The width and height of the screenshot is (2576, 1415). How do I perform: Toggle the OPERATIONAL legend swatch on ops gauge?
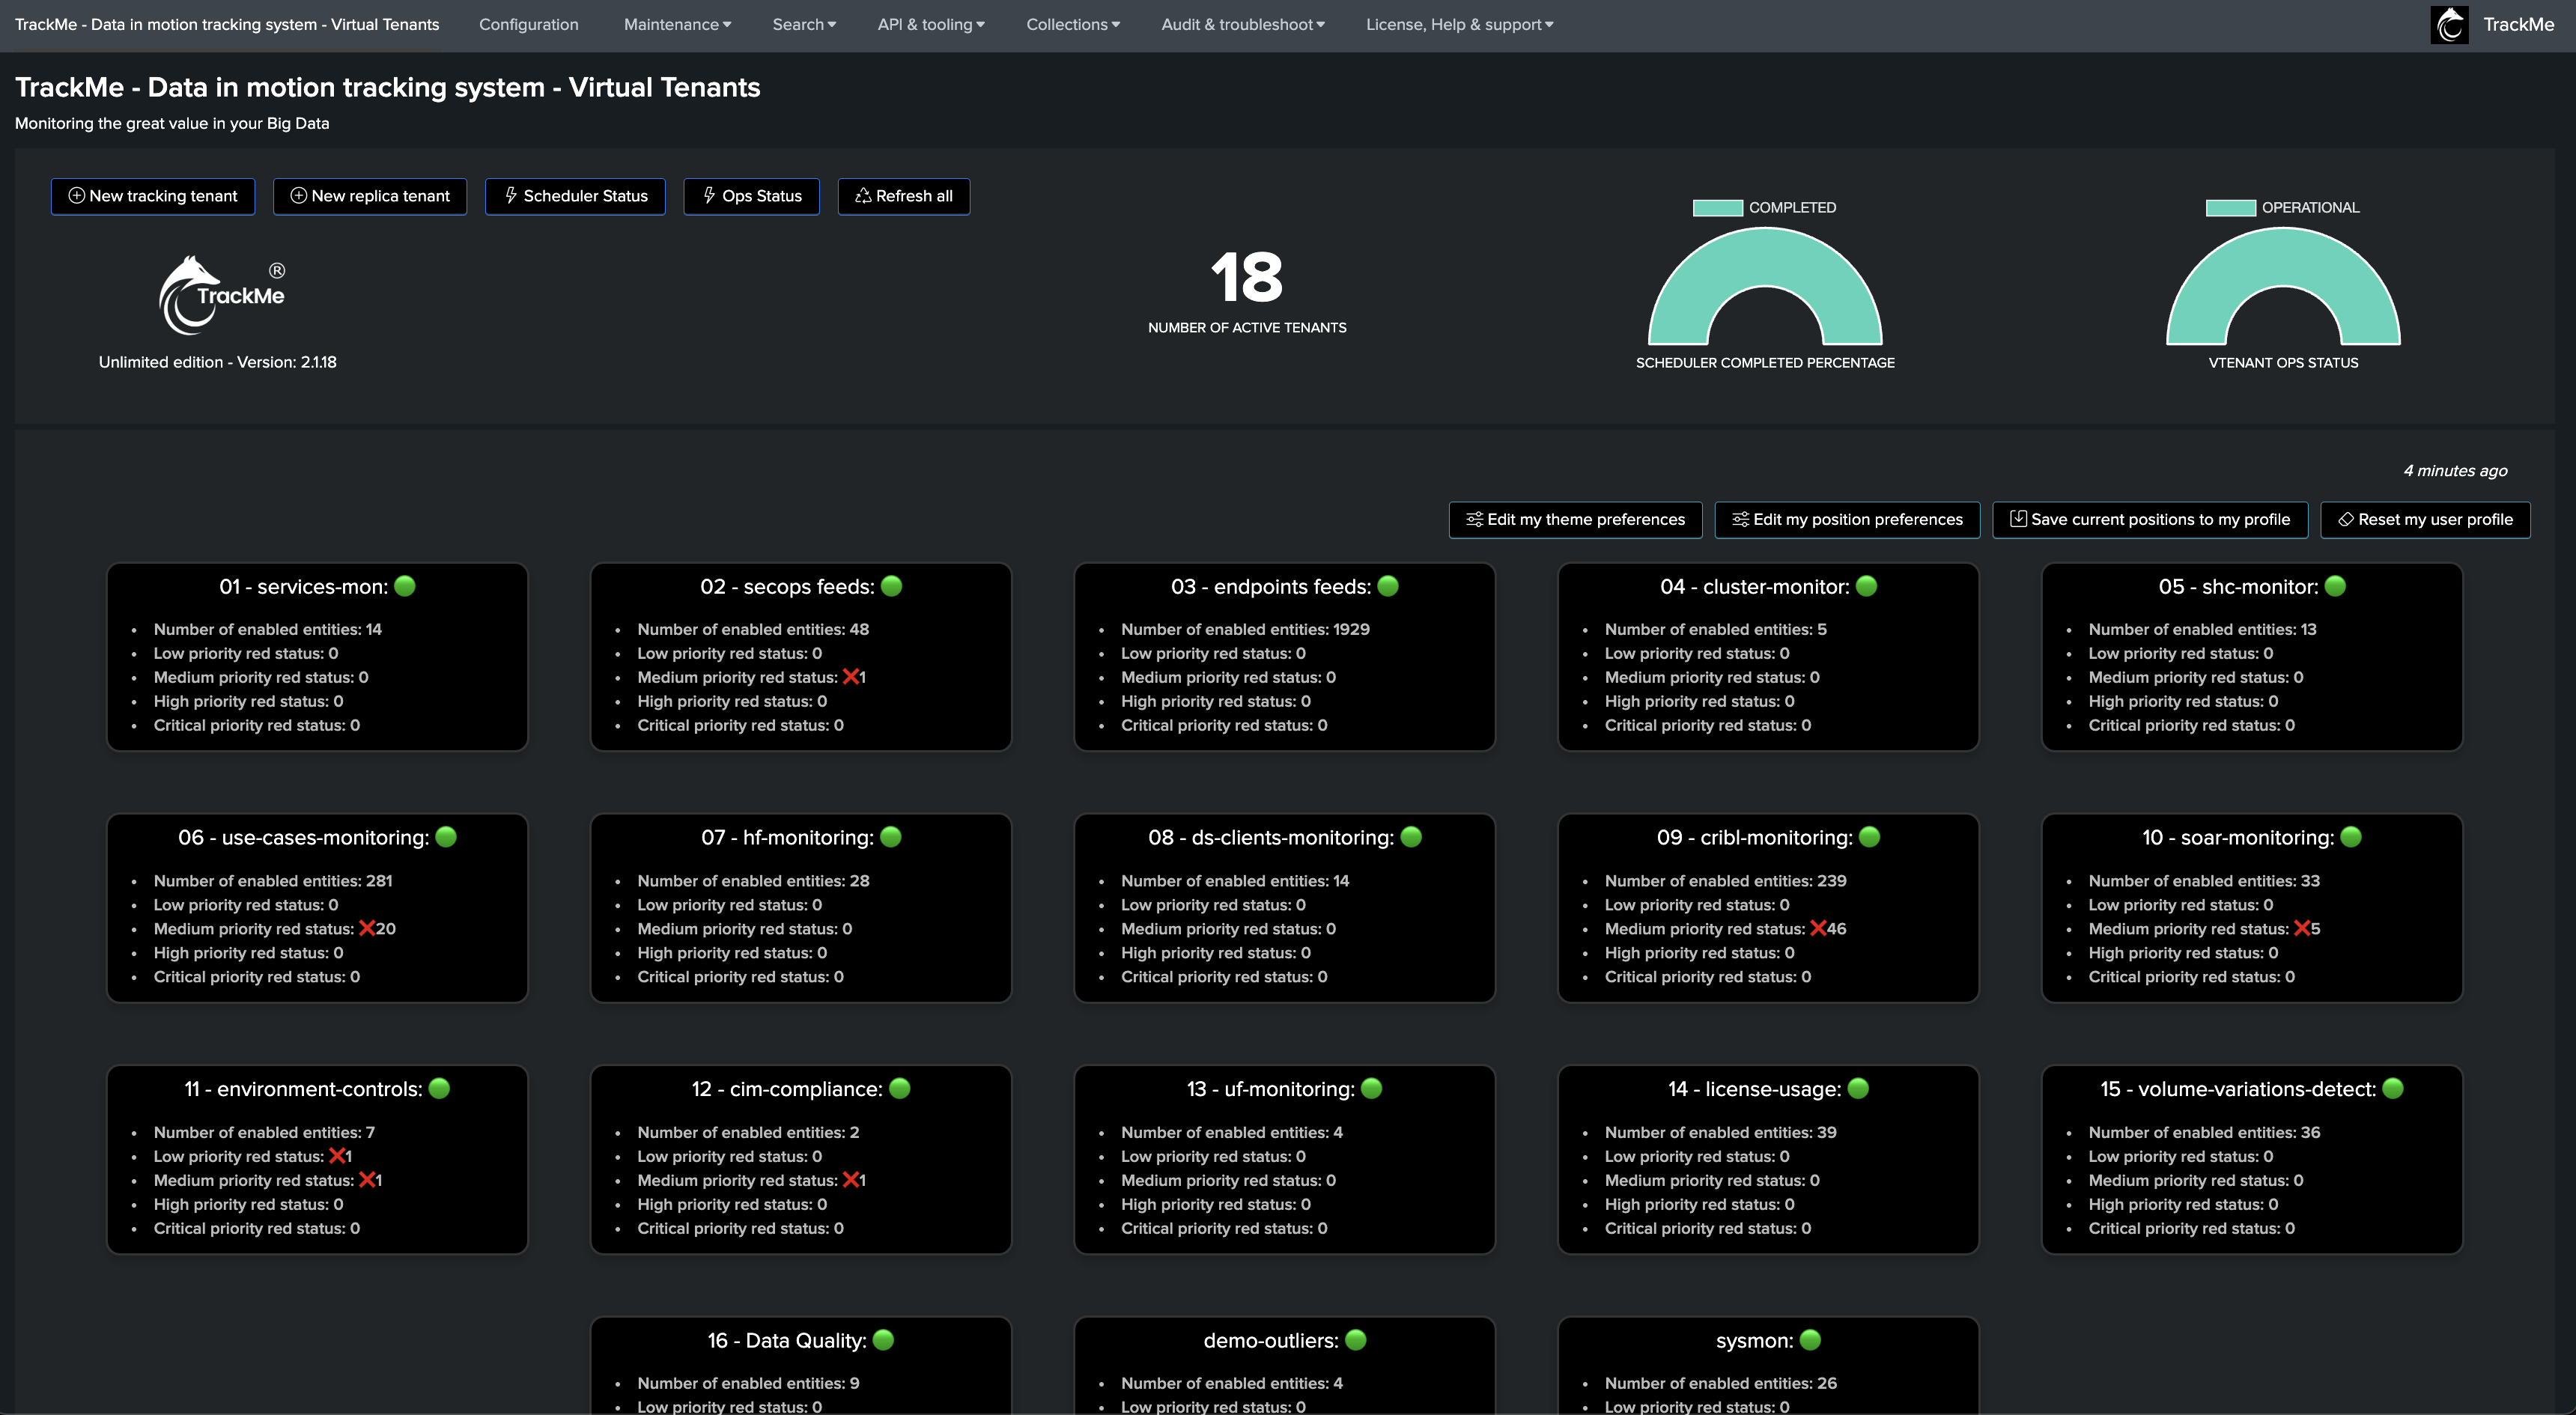tap(2230, 208)
